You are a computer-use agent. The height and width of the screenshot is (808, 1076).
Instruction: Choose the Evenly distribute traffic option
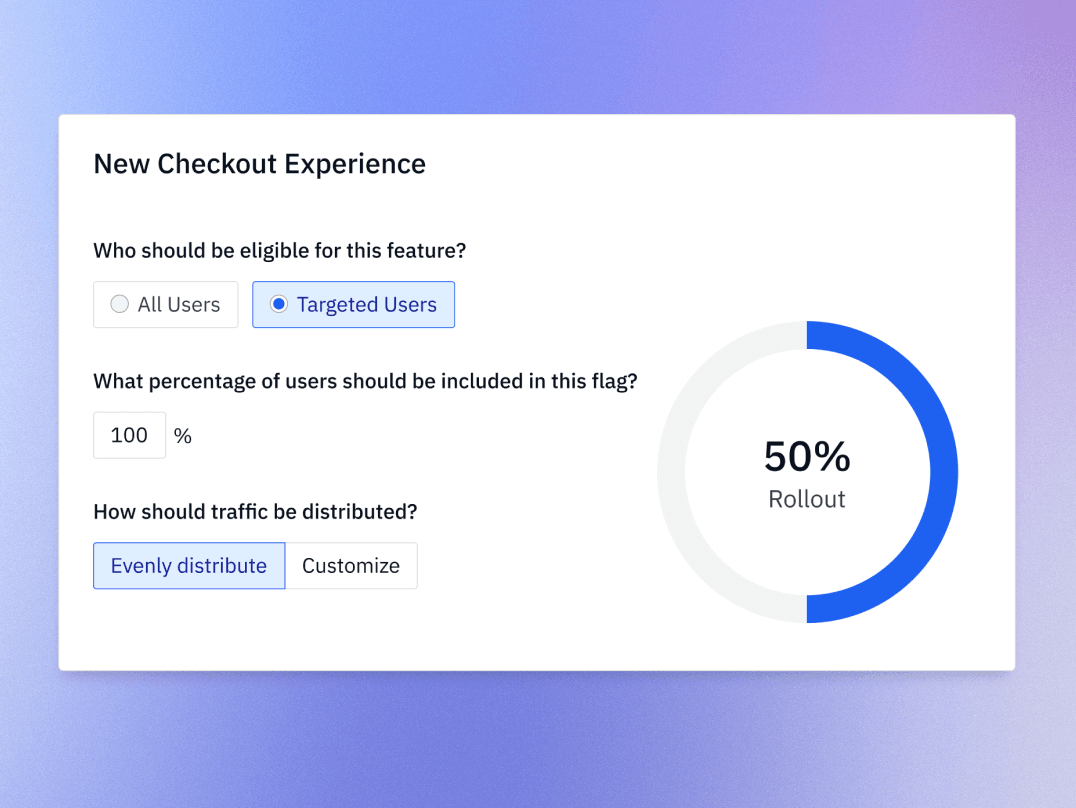tap(189, 566)
